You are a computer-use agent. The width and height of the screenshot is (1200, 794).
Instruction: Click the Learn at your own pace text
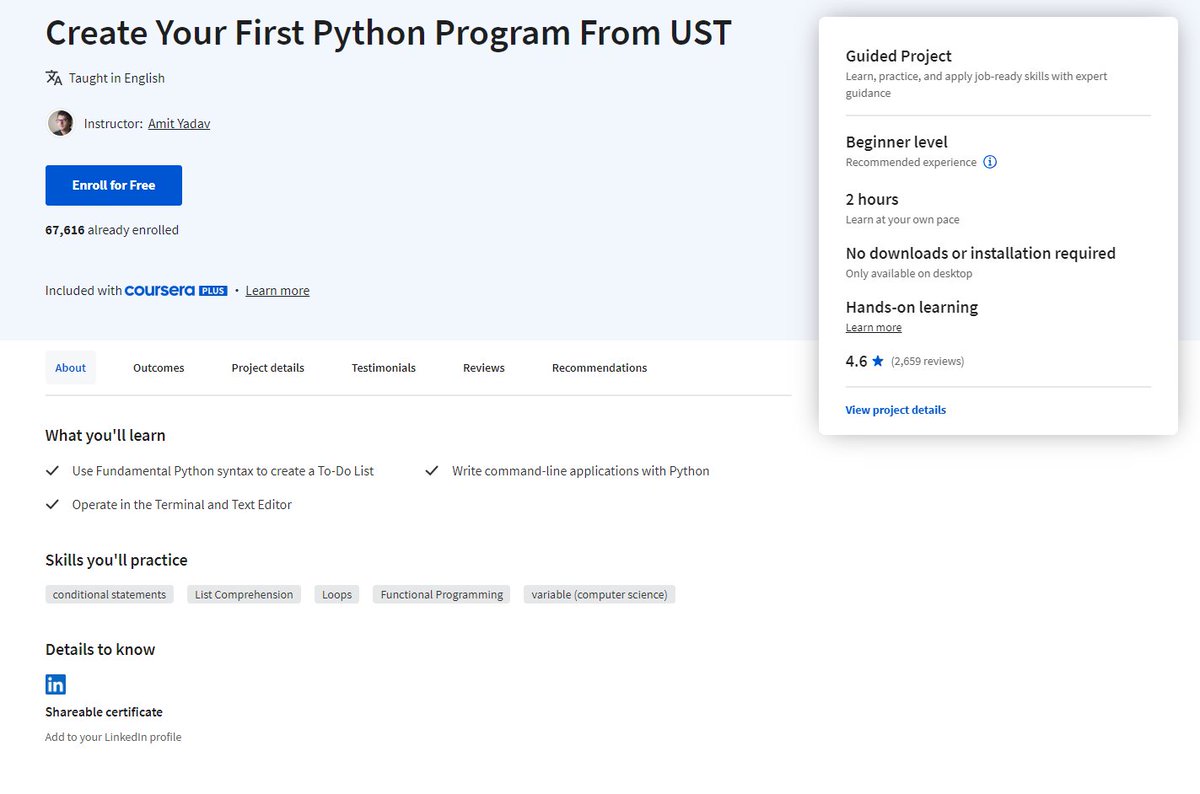click(x=903, y=219)
